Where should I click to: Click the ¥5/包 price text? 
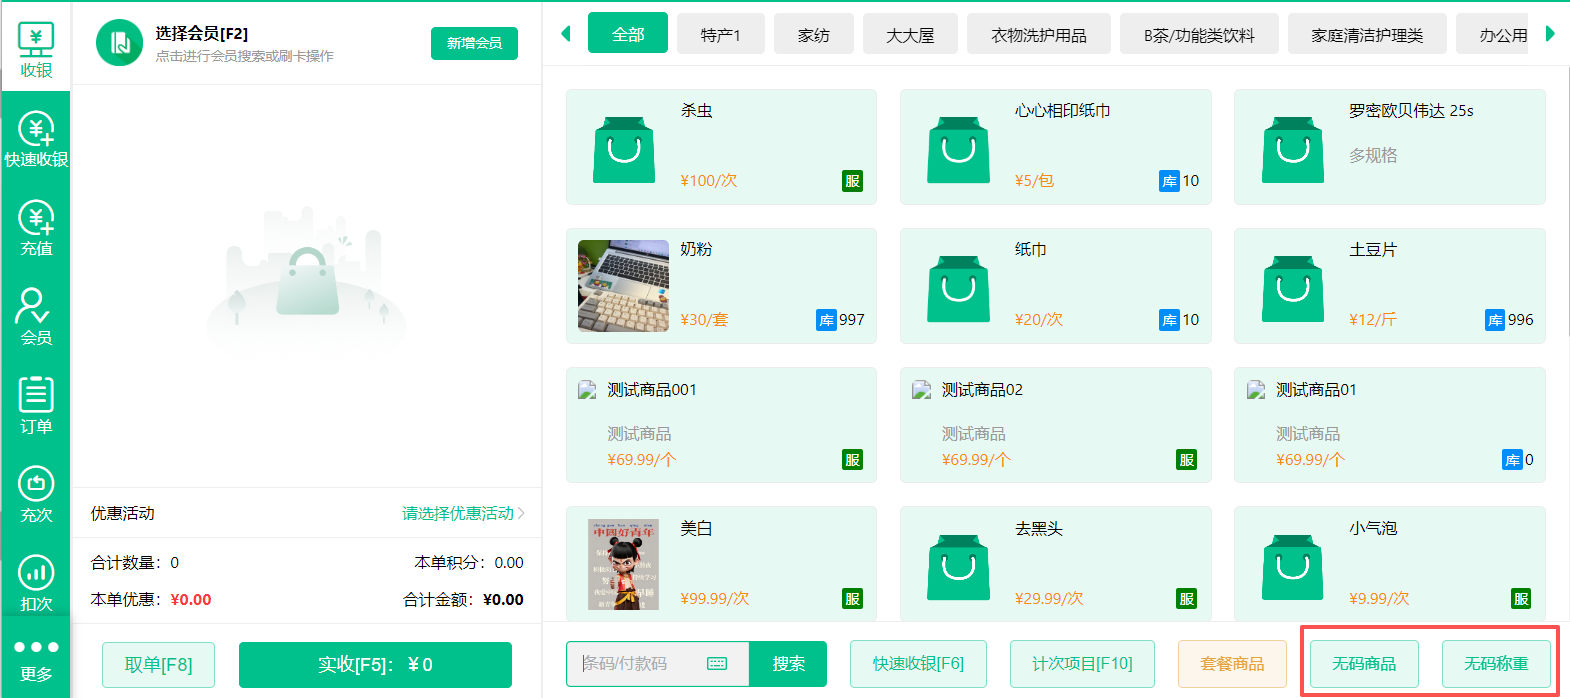tap(1034, 181)
